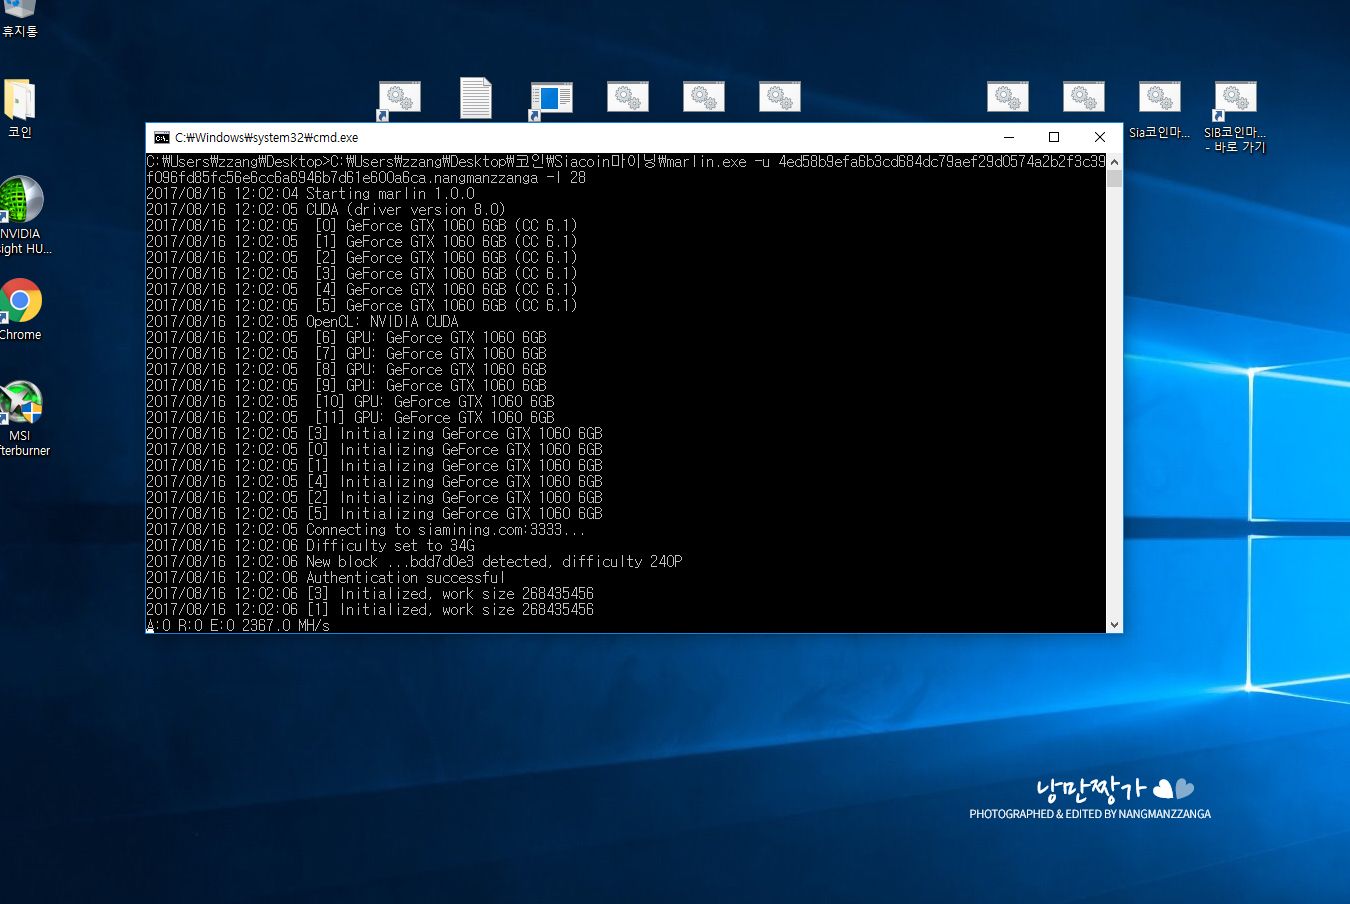Image resolution: width=1350 pixels, height=904 pixels.
Task: Click the '[0] Initializing GeForce GTX 1060 6GB' line
Action: pyautogui.click(x=374, y=450)
